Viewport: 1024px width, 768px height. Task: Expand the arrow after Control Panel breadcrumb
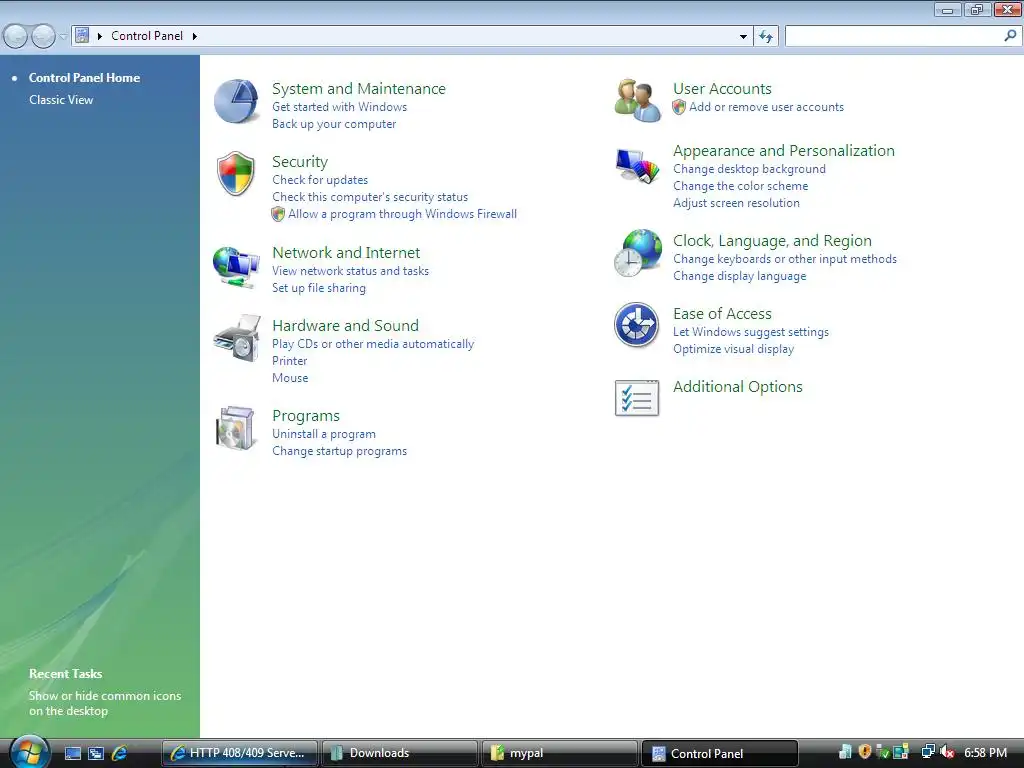tap(195, 36)
